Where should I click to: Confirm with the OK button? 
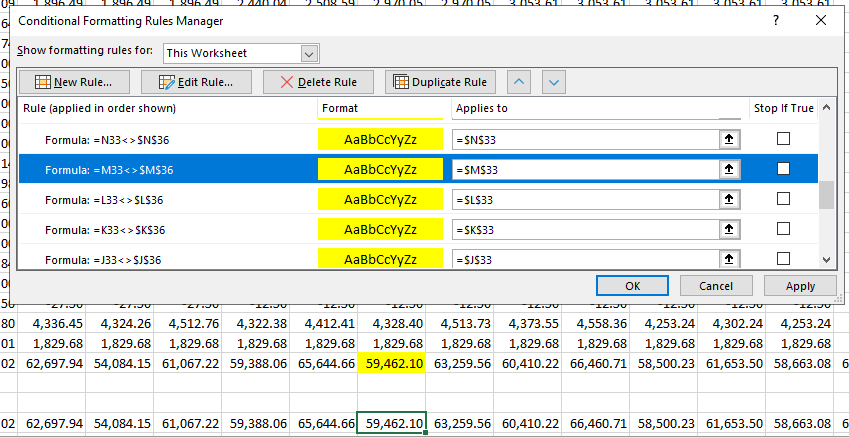click(632, 286)
